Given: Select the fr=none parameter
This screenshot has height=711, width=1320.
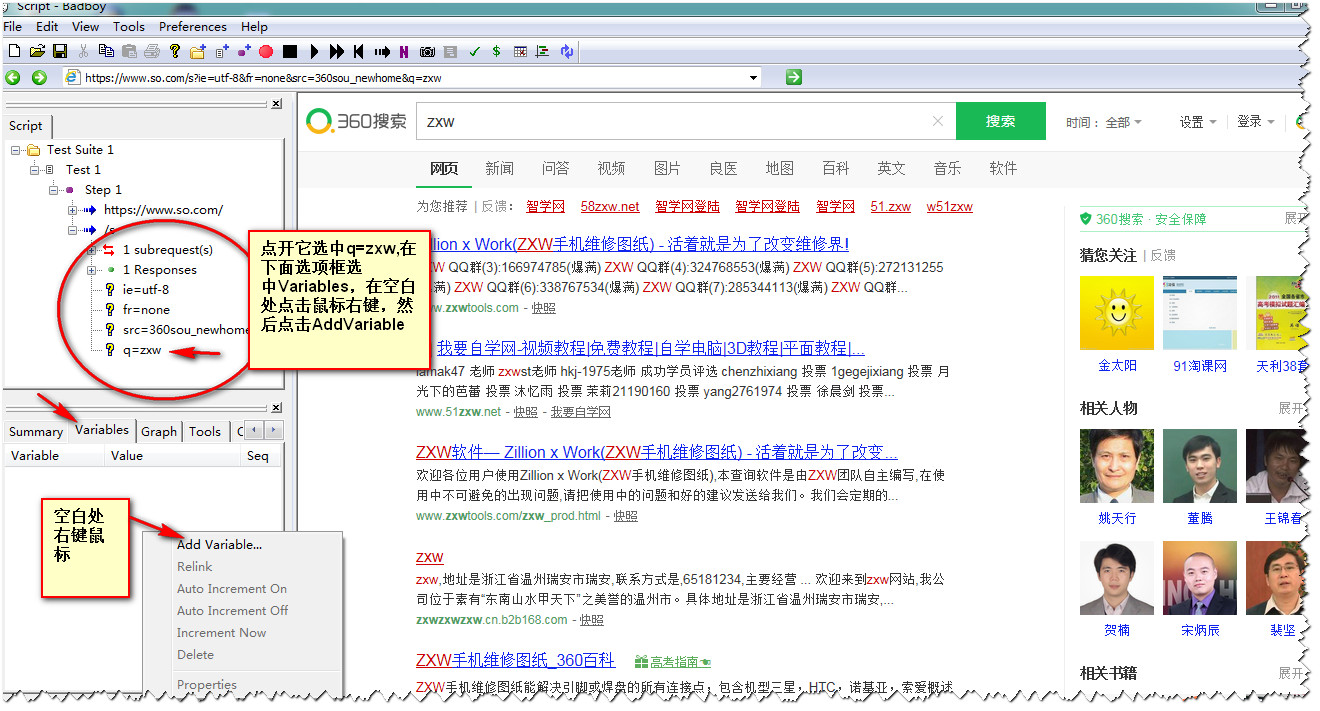Looking at the screenshot, I should point(146,310).
